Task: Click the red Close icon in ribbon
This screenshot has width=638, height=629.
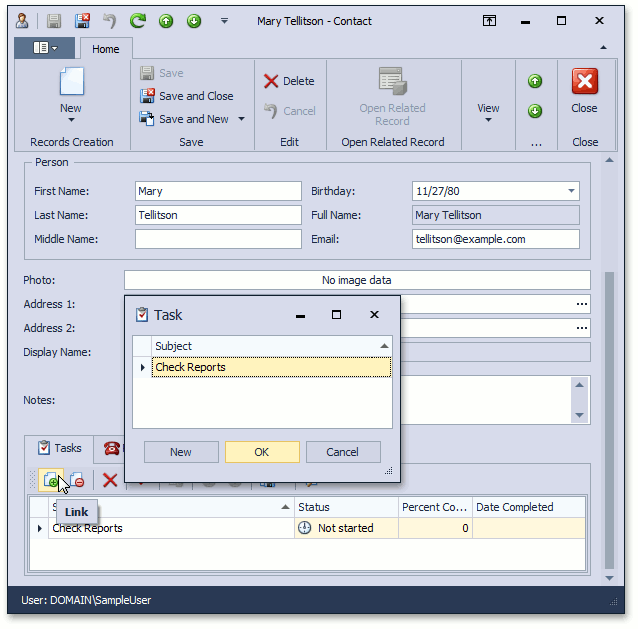Action: click(584, 84)
